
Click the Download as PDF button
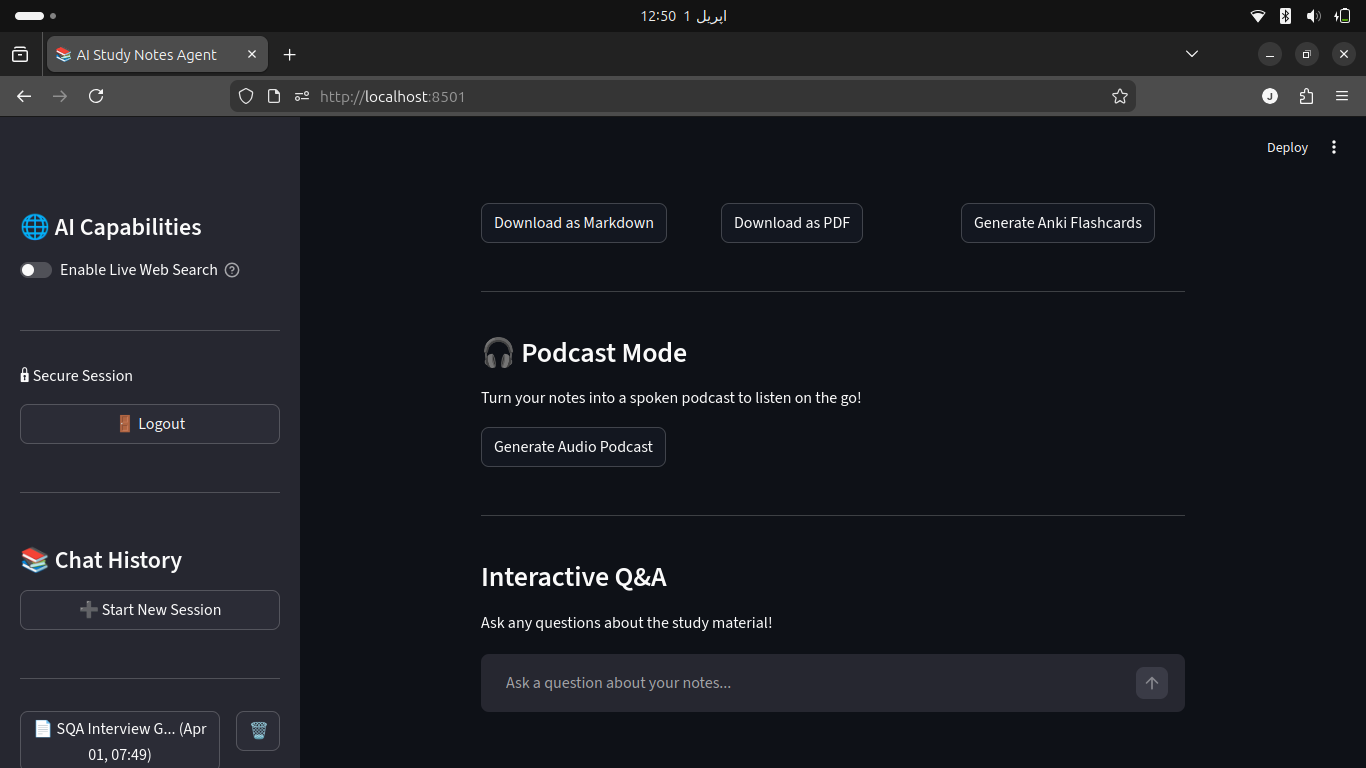[x=792, y=223]
